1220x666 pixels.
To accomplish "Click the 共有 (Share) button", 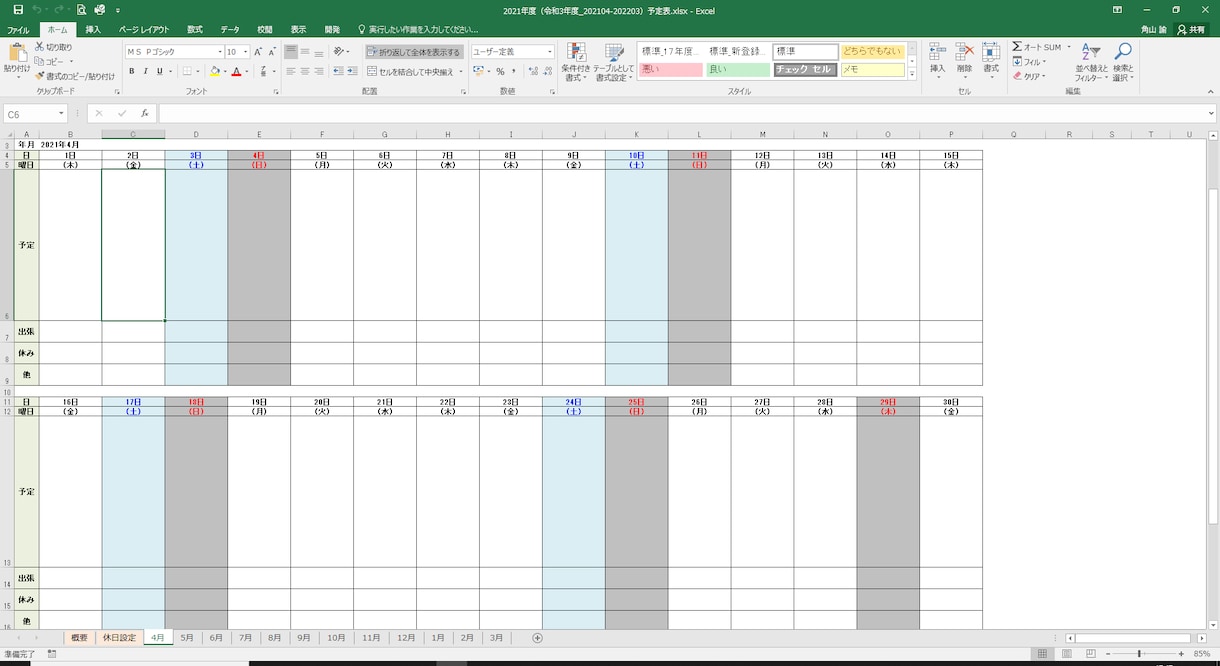I will click(1192, 30).
